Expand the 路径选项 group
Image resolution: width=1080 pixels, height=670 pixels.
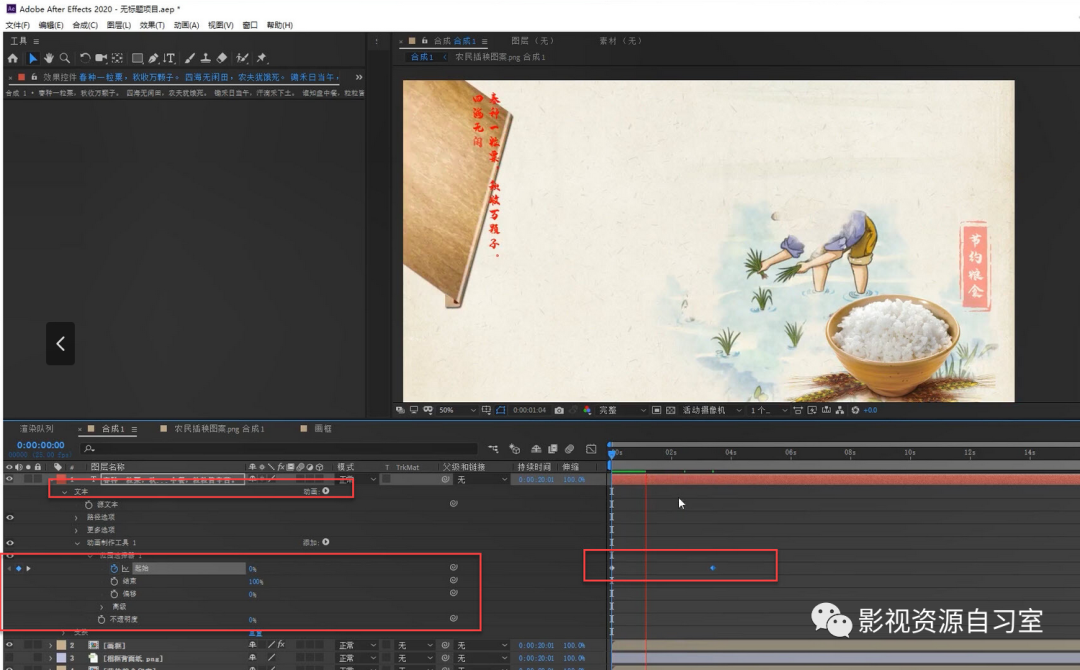click(76, 517)
